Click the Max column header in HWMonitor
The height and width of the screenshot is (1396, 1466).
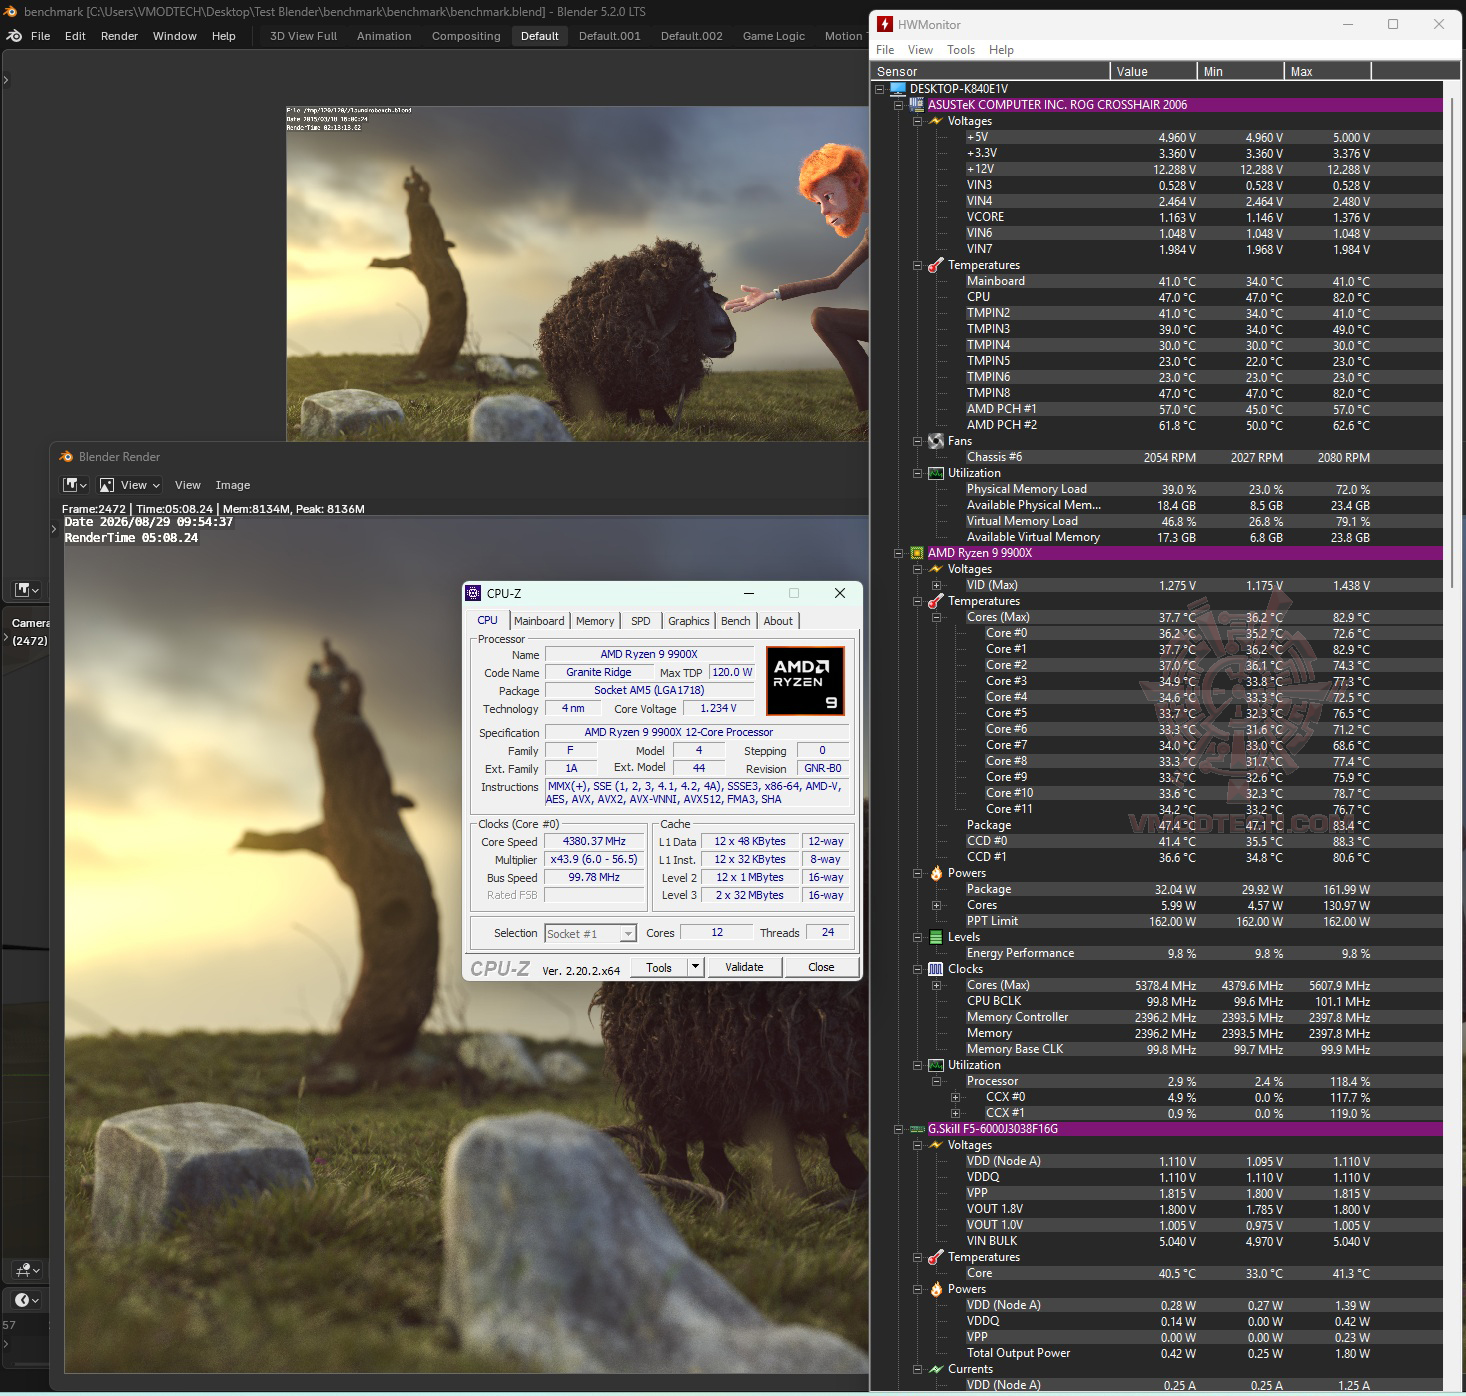click(x=1328, y=71)
